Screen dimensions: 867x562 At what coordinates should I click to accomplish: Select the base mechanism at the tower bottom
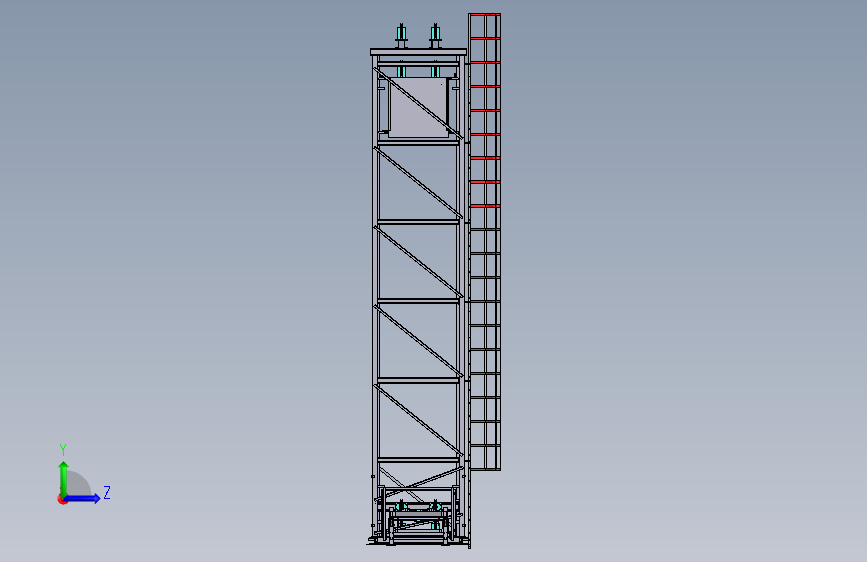click(419, 516)
